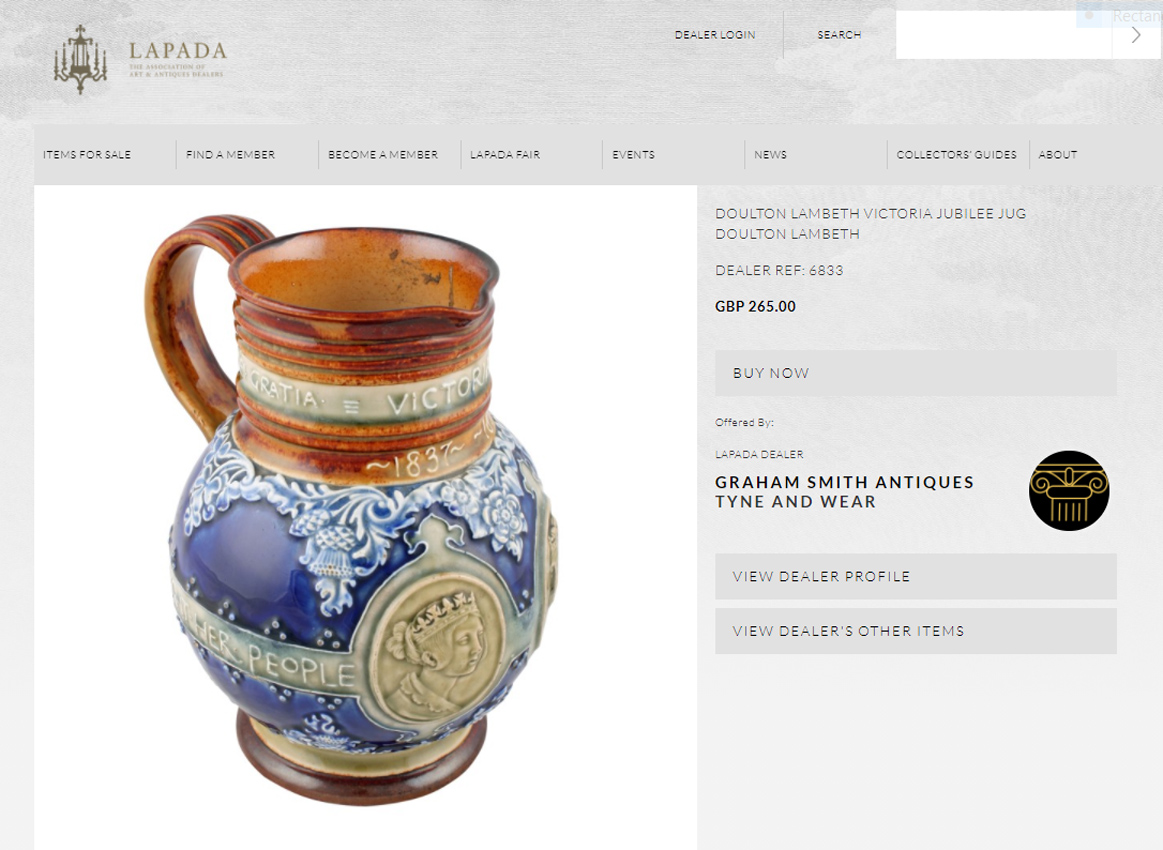
Task: Click the Buy Now button
Action: (x=915, y=373)
